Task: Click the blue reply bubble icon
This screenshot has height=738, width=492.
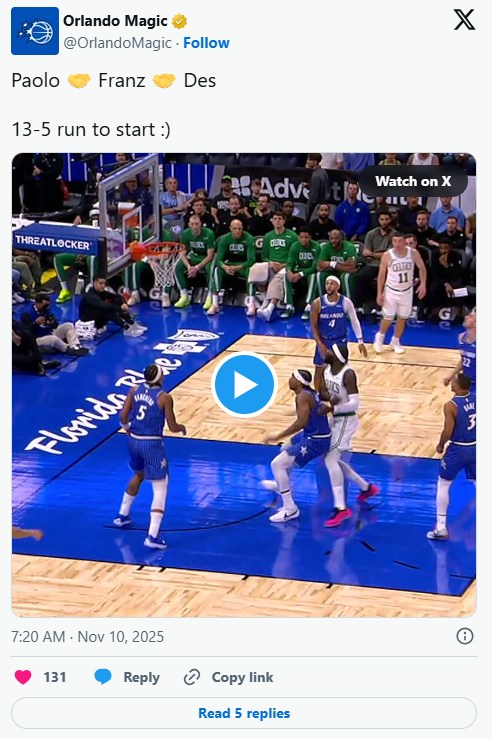Action: pyautogui.click(x=103, y=677)
